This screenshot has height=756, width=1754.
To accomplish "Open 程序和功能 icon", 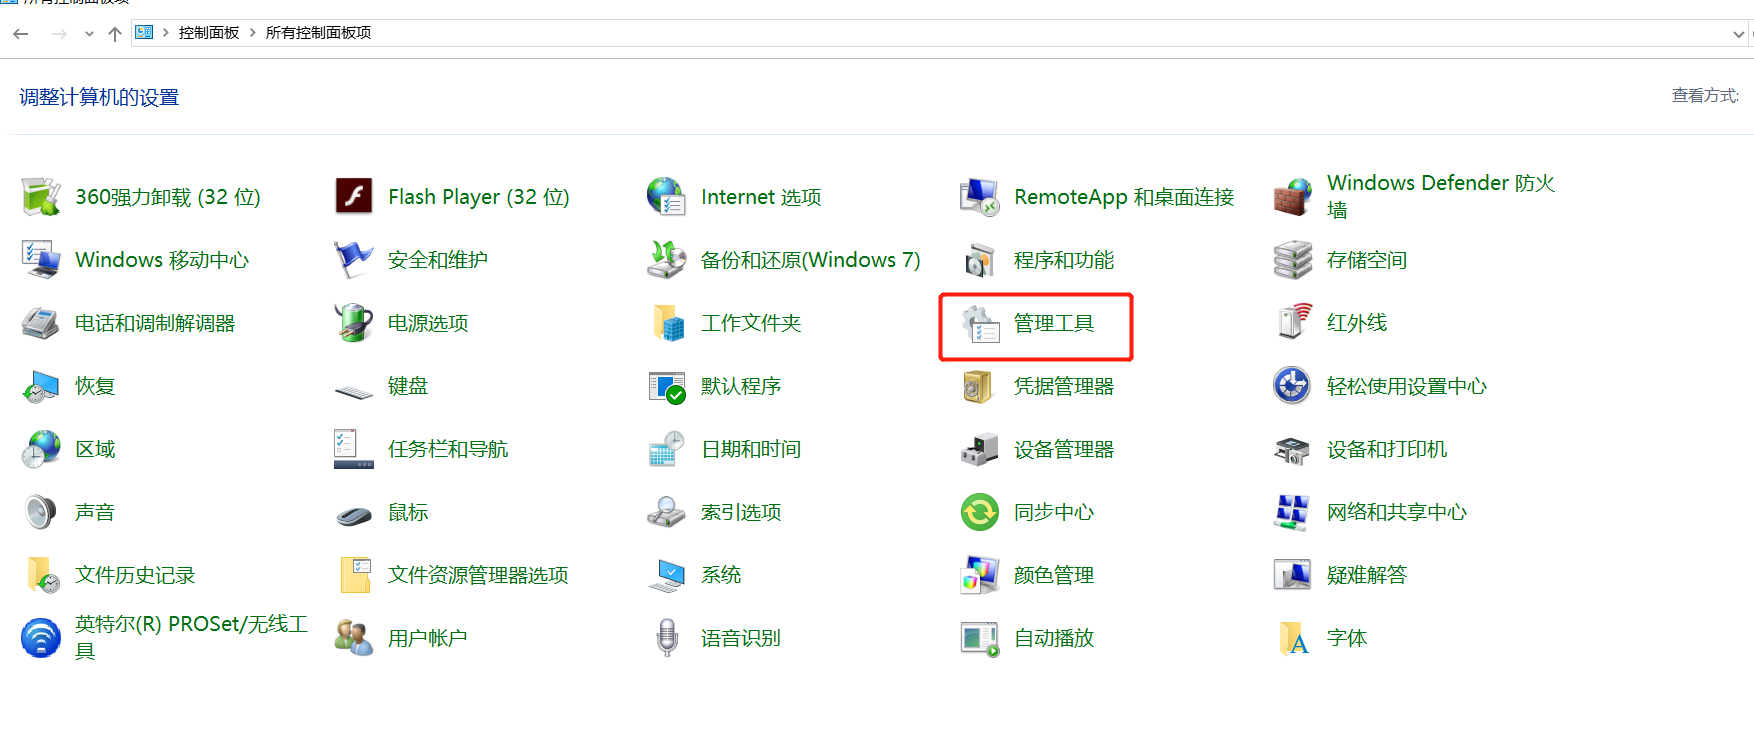I will 980,260.
